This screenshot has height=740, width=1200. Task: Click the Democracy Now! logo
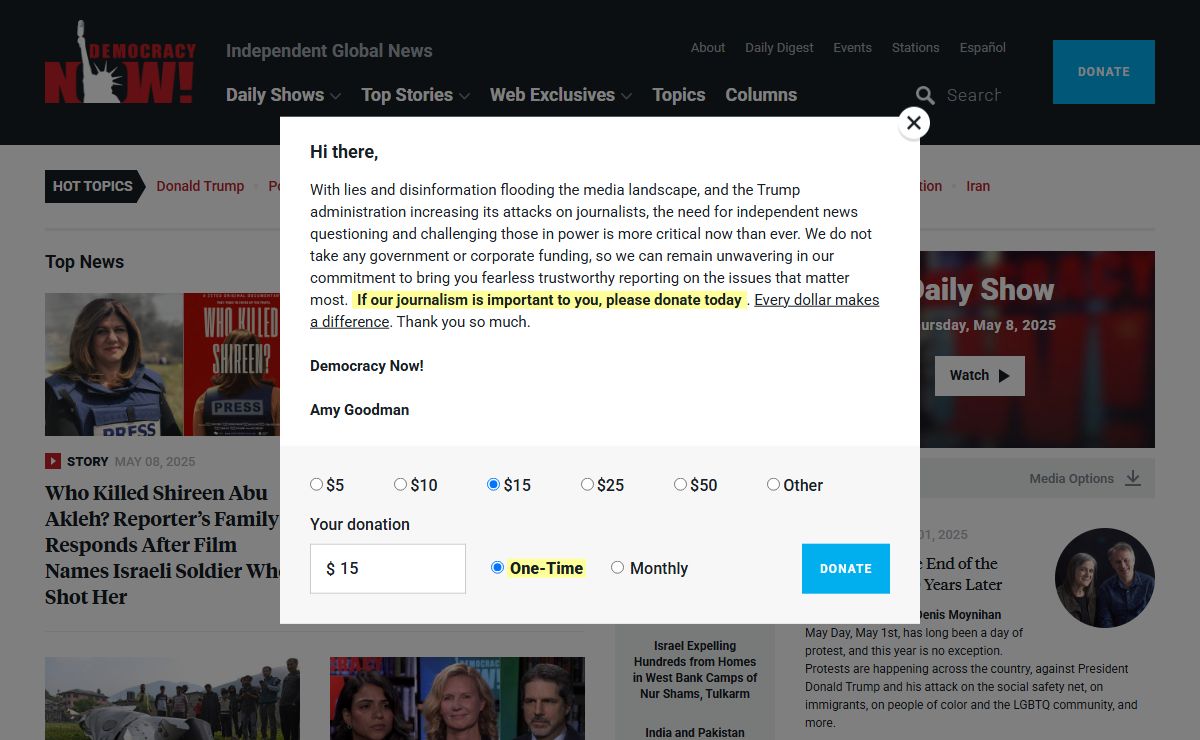pos(120,62)
